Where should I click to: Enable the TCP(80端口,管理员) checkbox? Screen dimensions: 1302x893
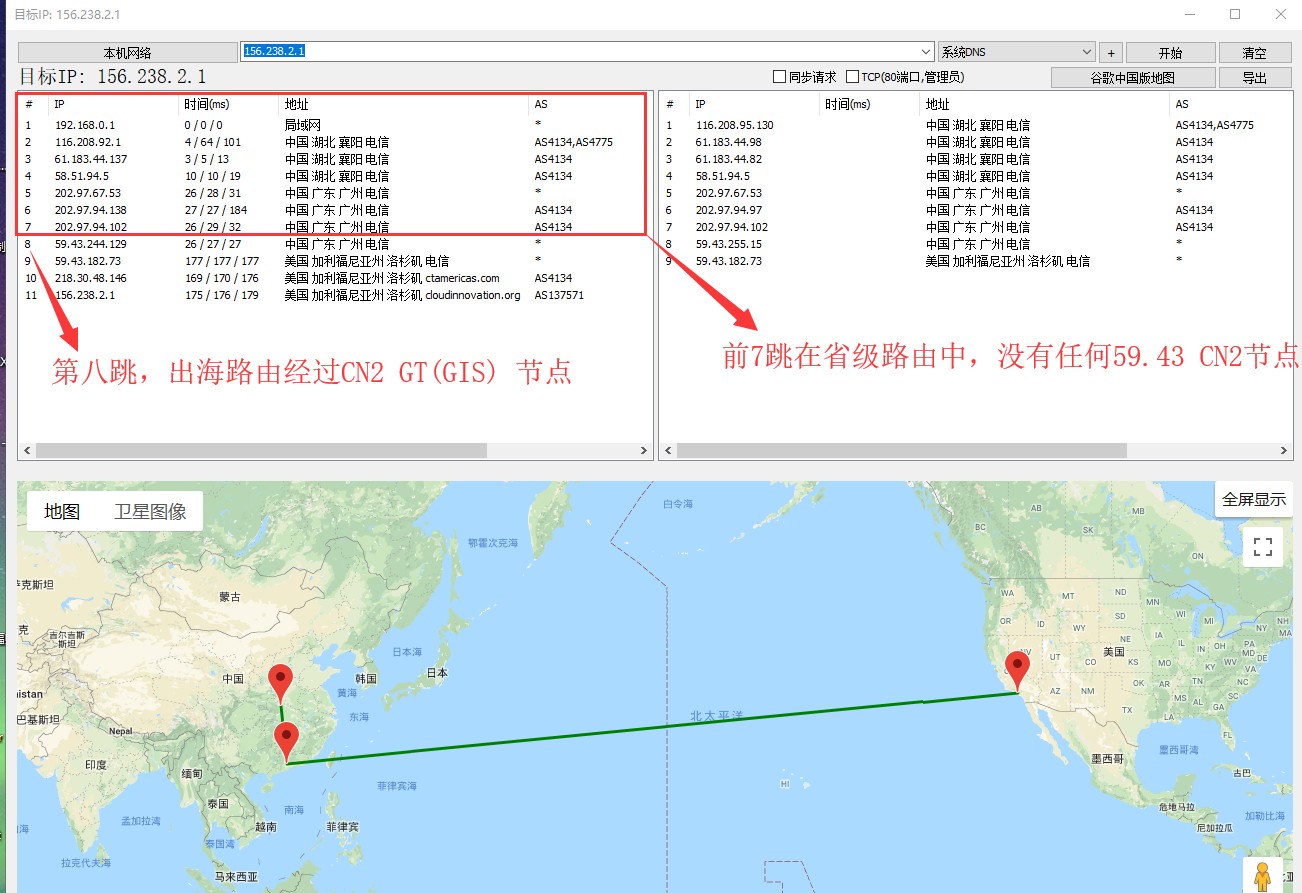tap(853, 77)
